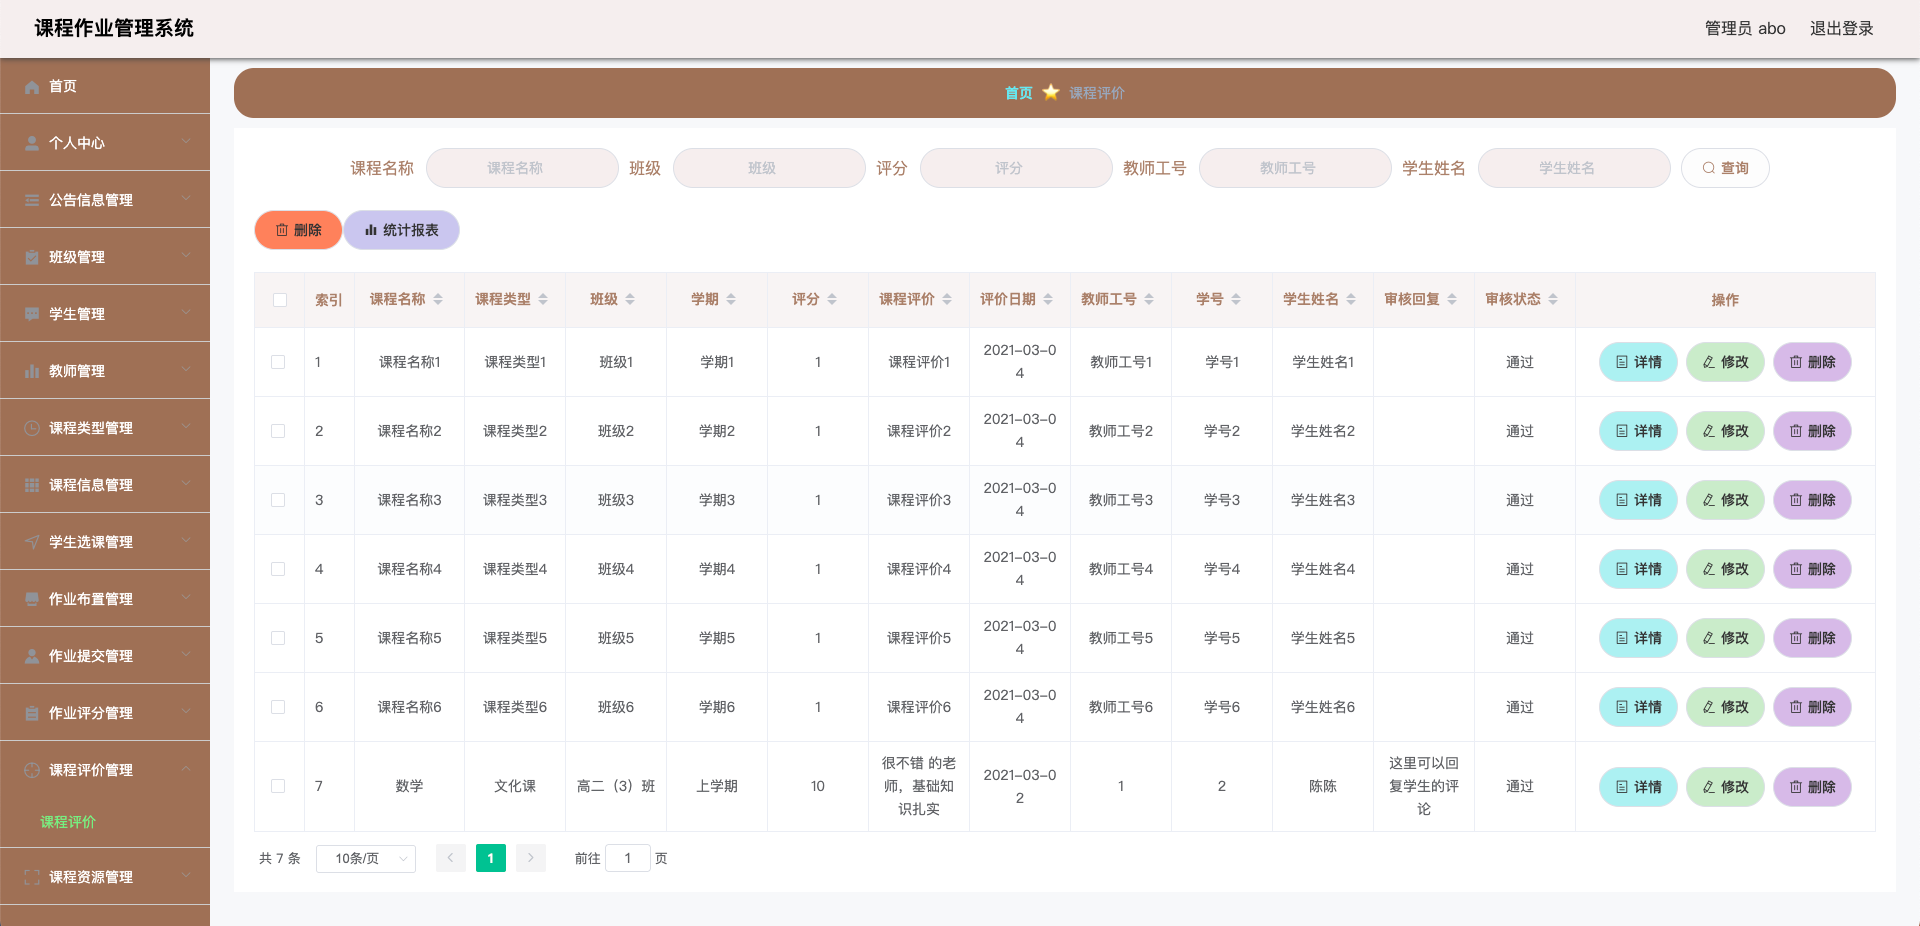The width and height of the screenshot is (1920, 926).
Task: Check the row 3 课程名称3 checkbox
Action: [278, 500]
